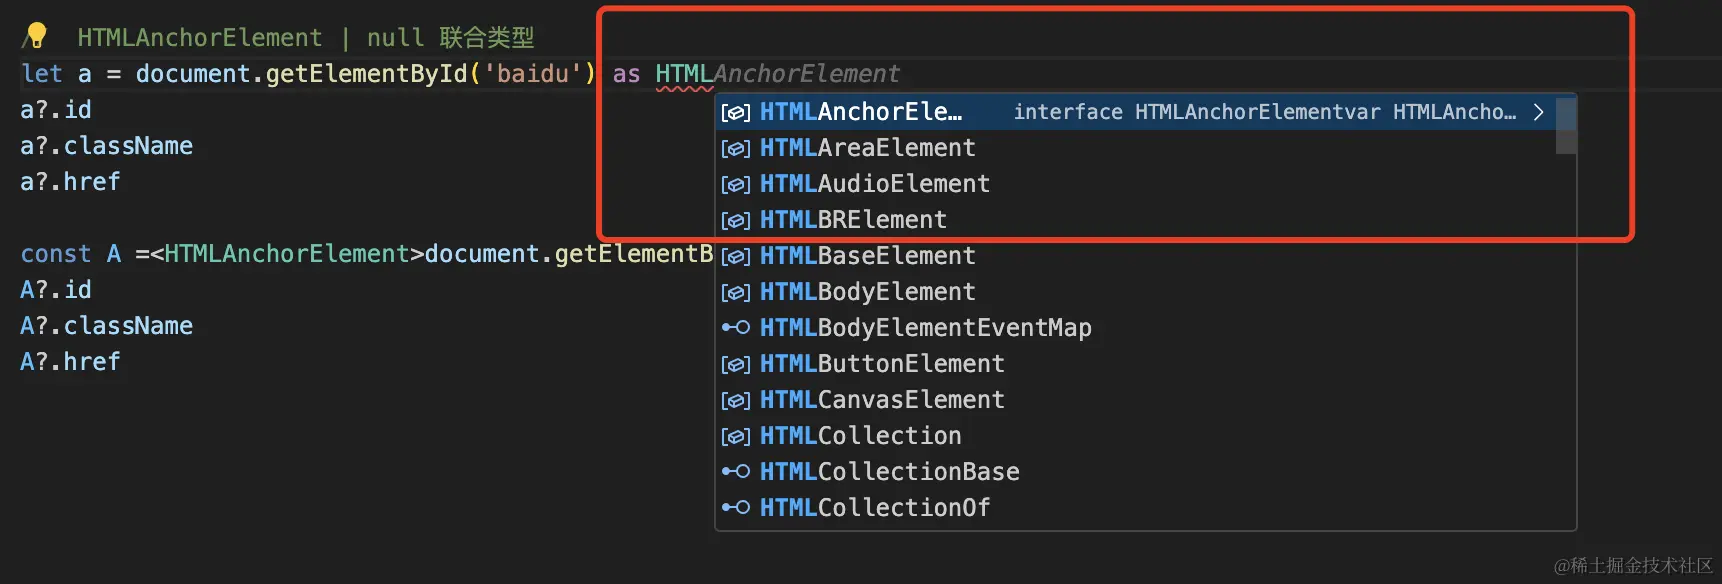Click the symbol icon beside HTMLCollectionOf

[x=736, y=508]
